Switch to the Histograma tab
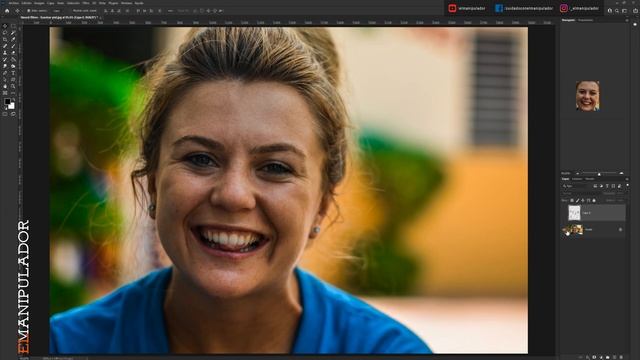The height and width of the screenshot is (360, 640). click(x=585, y=20)
